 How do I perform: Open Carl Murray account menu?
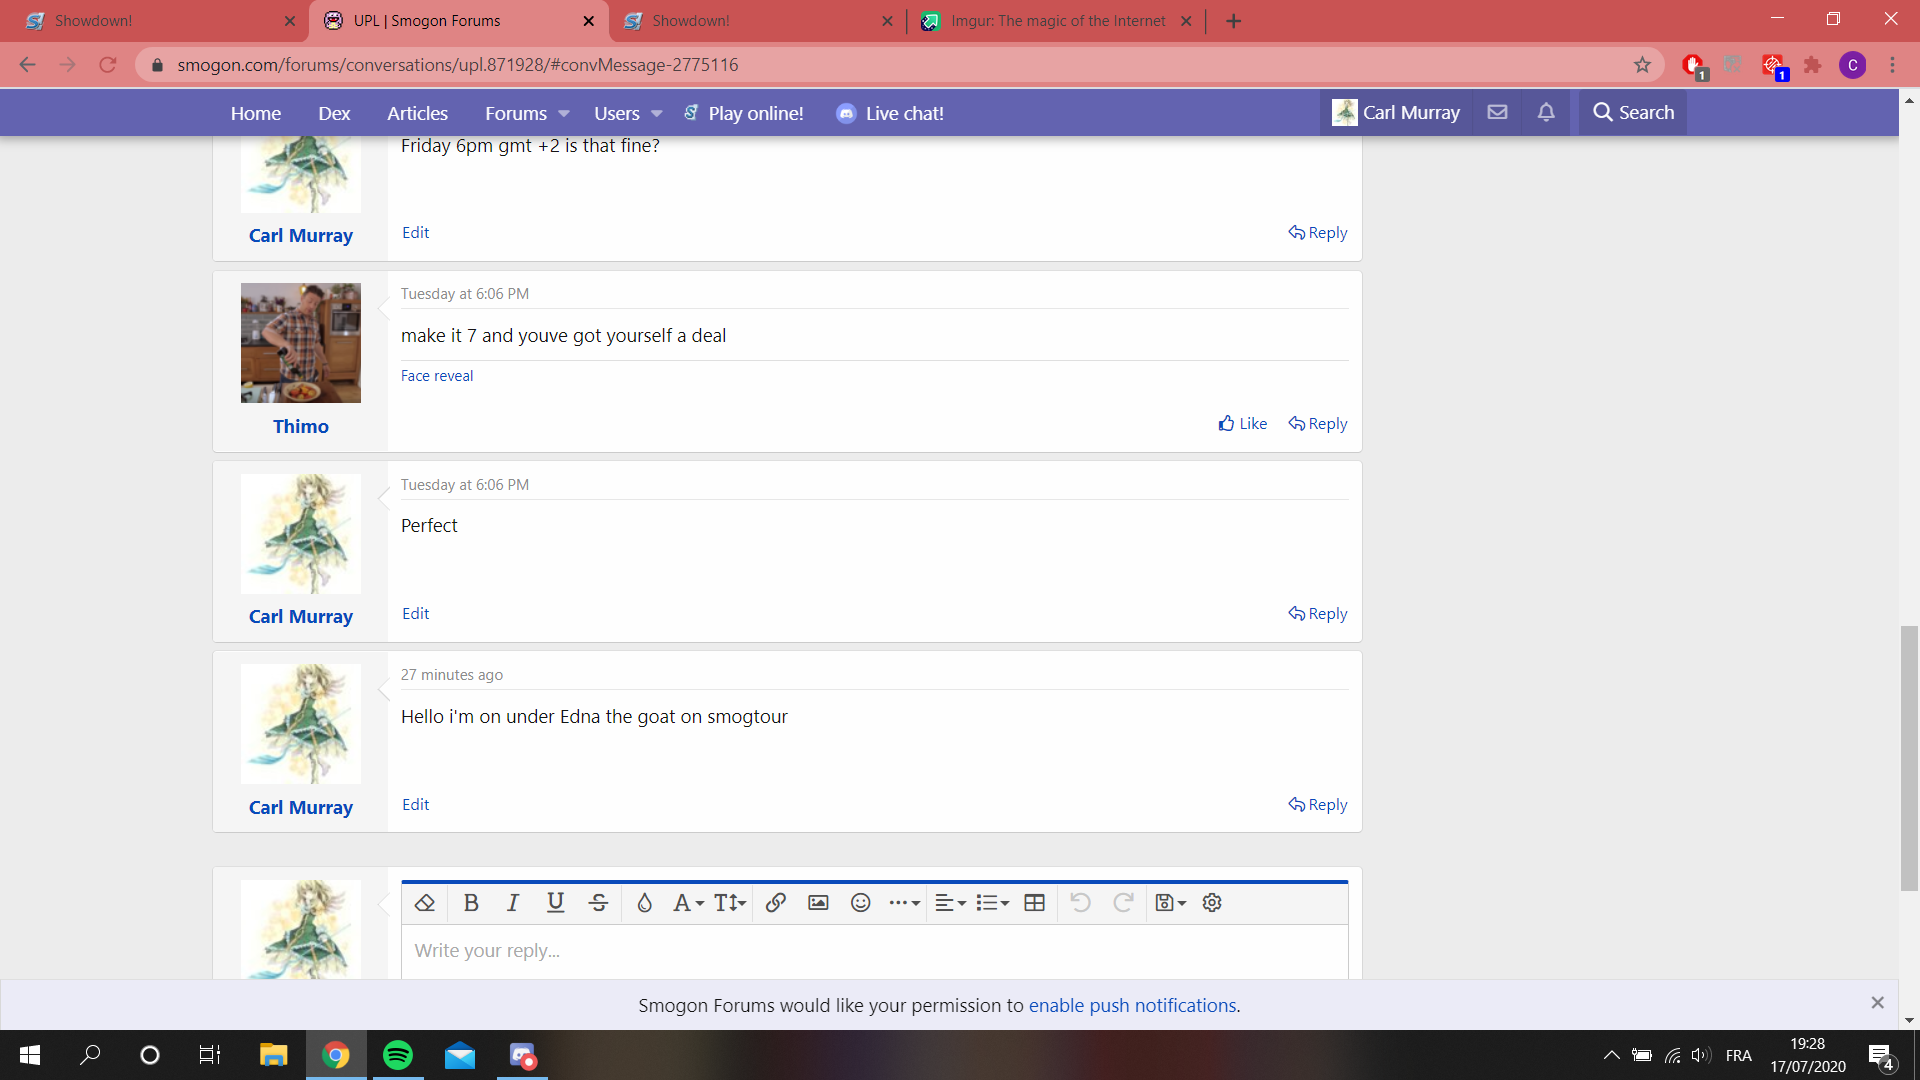pyautogui.click(x=1396, y=113)
